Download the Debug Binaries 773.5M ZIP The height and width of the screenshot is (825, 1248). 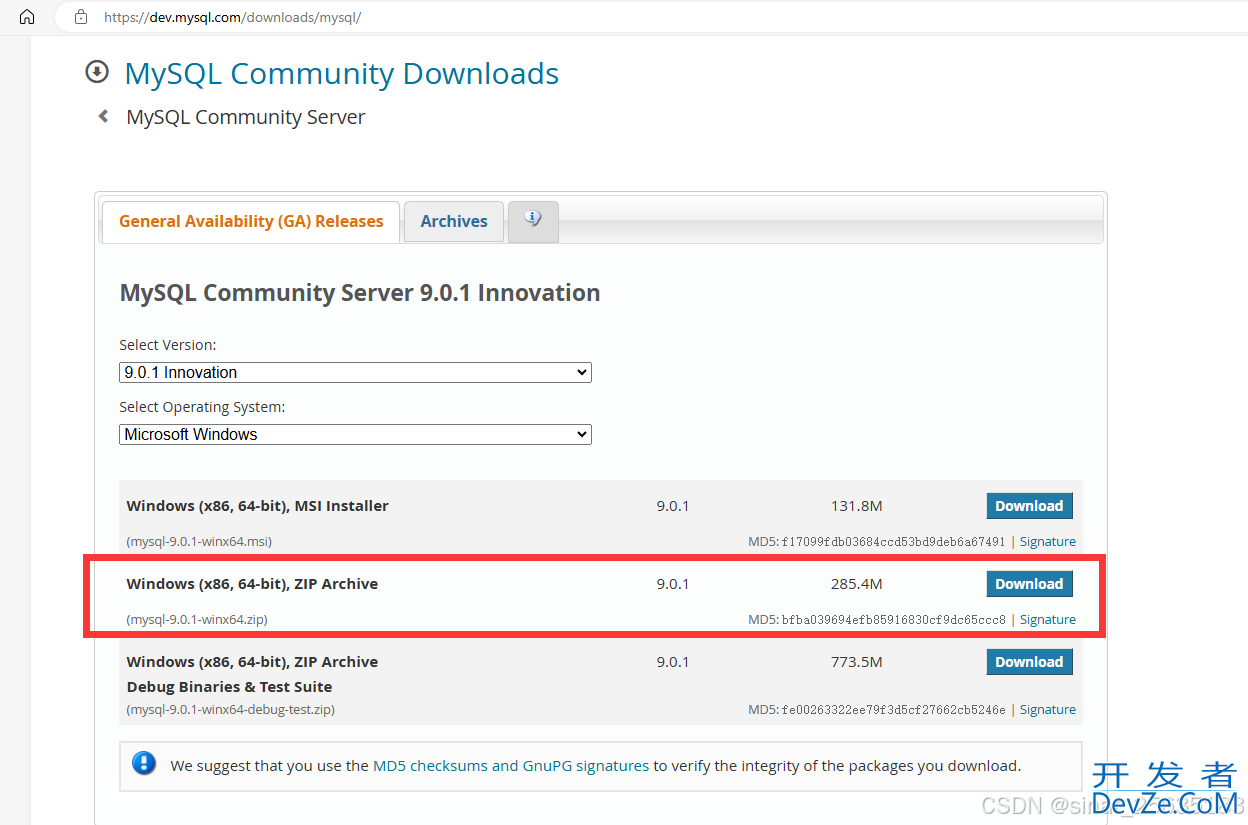(x=1029, y=661)
